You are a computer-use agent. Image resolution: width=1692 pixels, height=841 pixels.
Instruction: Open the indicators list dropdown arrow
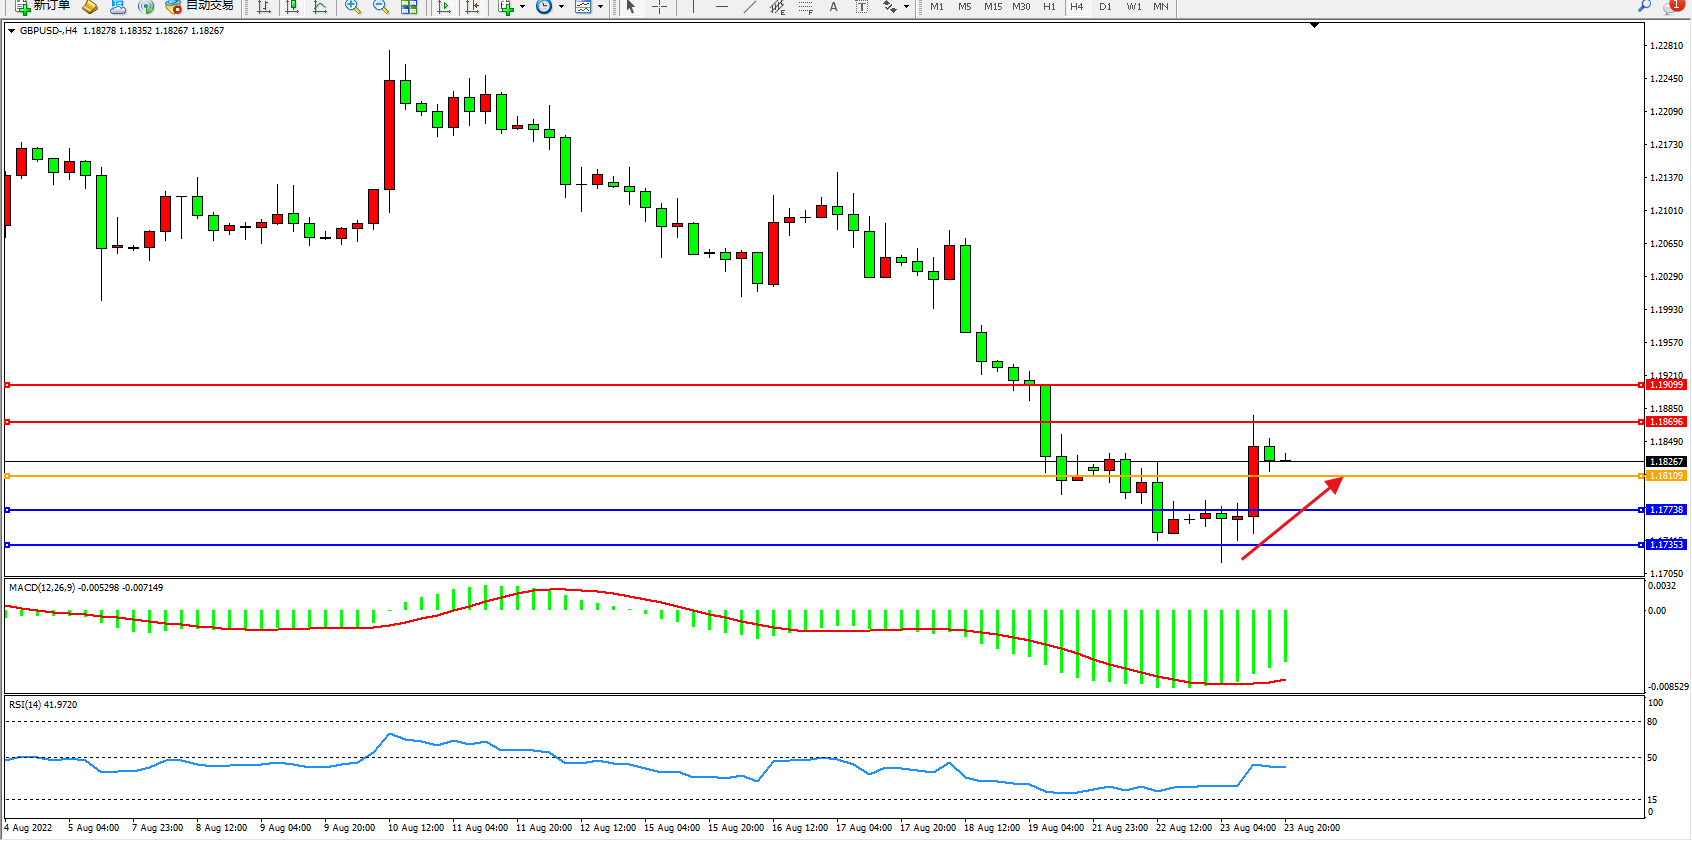(522, 7)
